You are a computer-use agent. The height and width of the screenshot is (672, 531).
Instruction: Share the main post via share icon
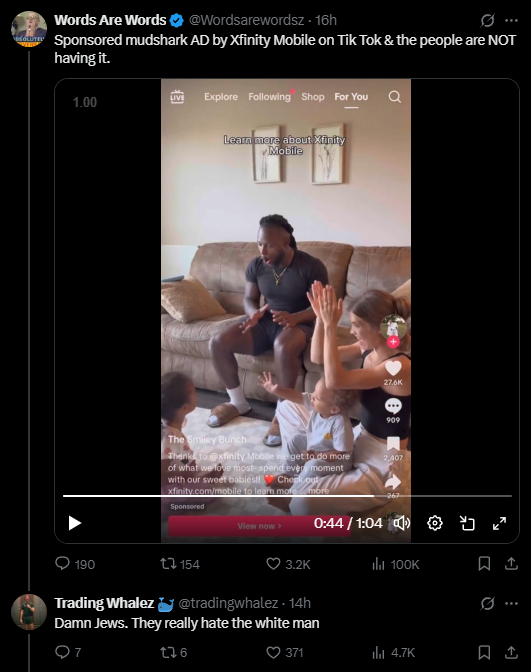click(511, 564)
